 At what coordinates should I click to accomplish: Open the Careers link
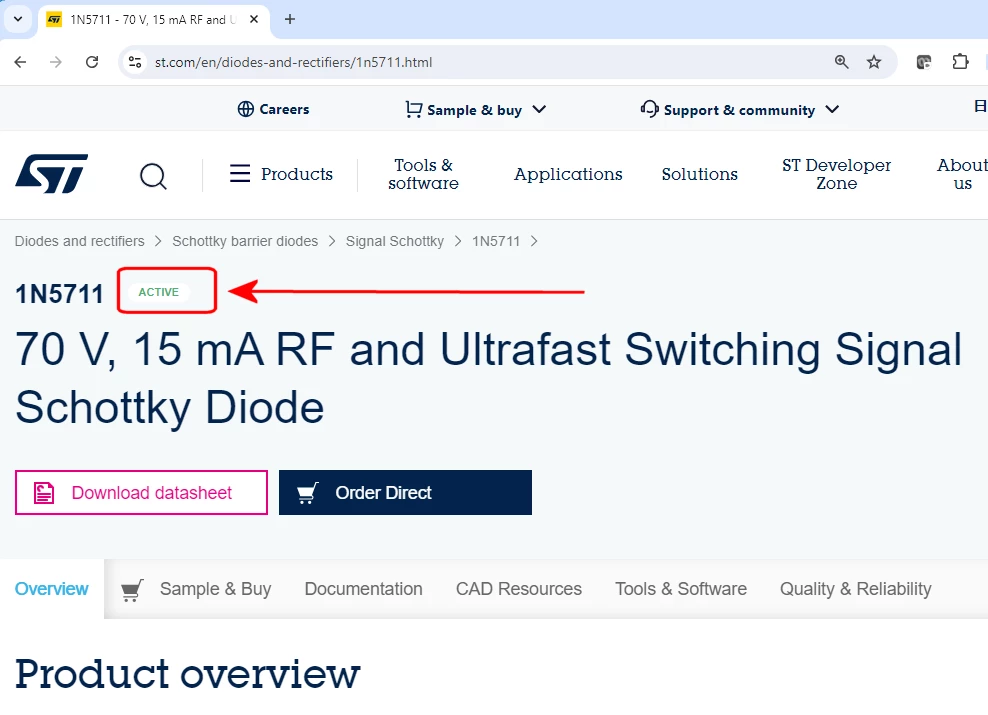point(273,109)
